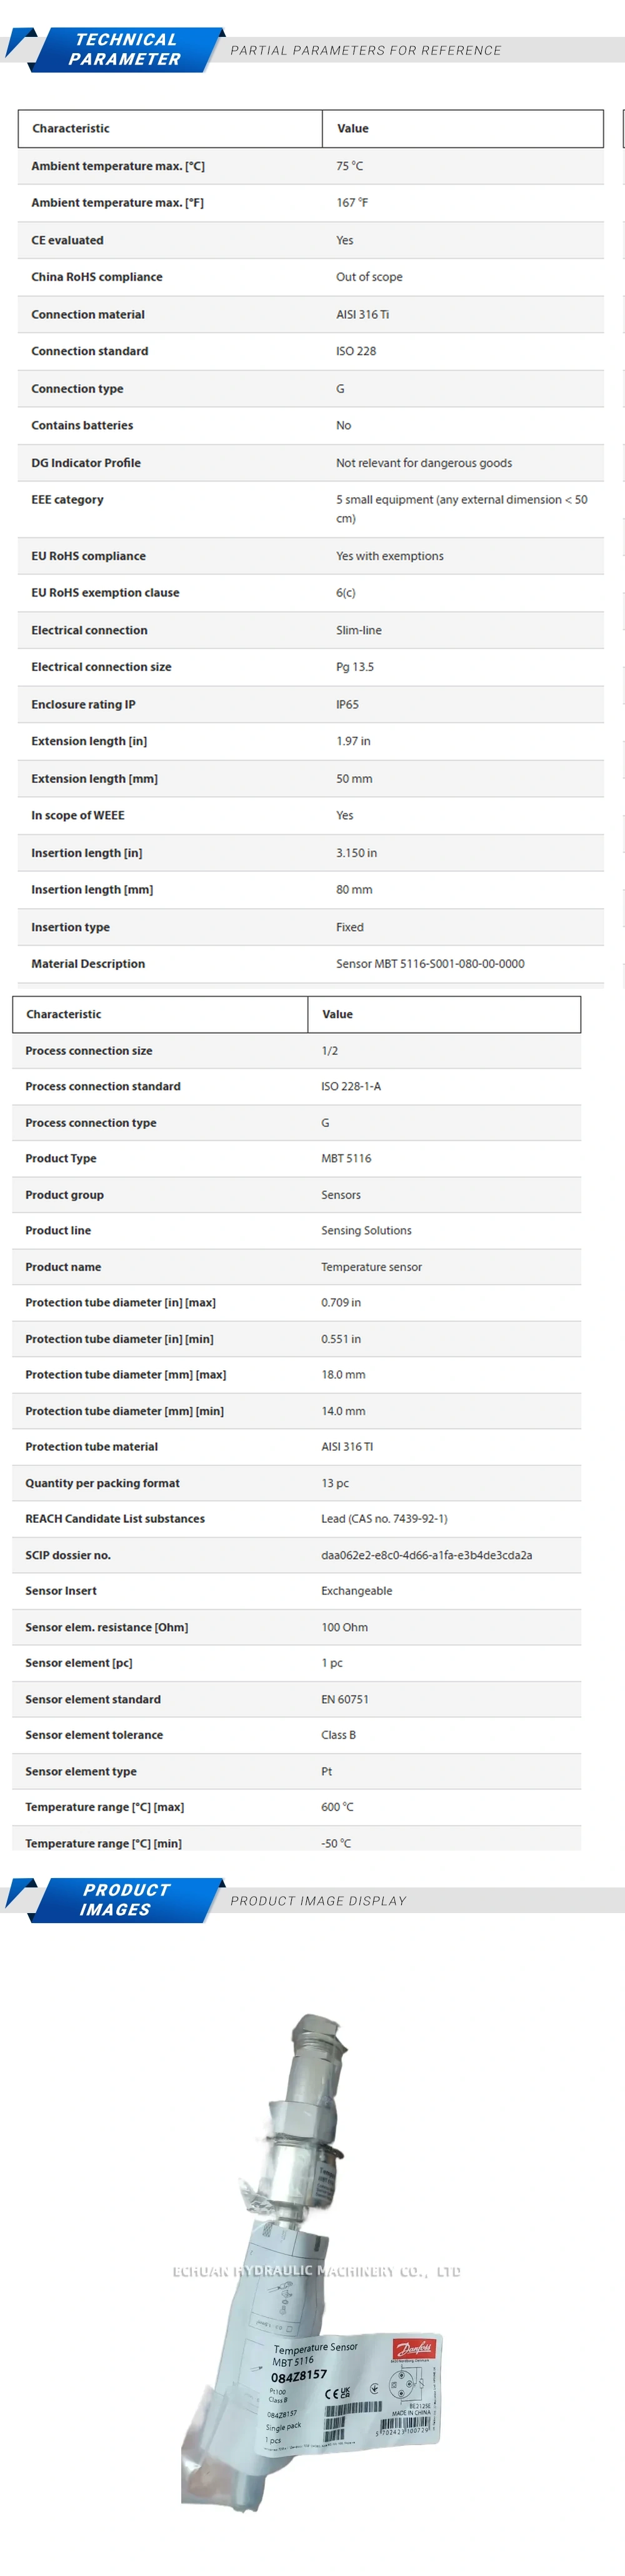Click the Sensor element standard EN 60751 value
Image resolution: width=625 pixels, height=2576 pixels.
(x=345, y=1699)
